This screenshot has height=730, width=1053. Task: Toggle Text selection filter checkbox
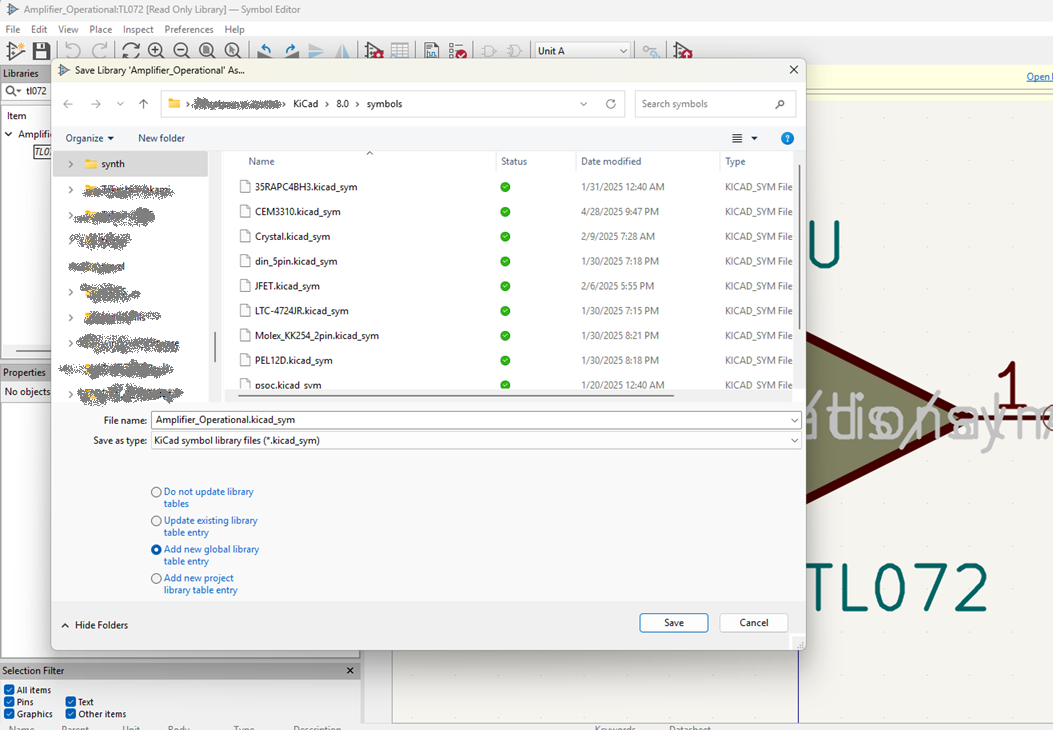point(71,702)
